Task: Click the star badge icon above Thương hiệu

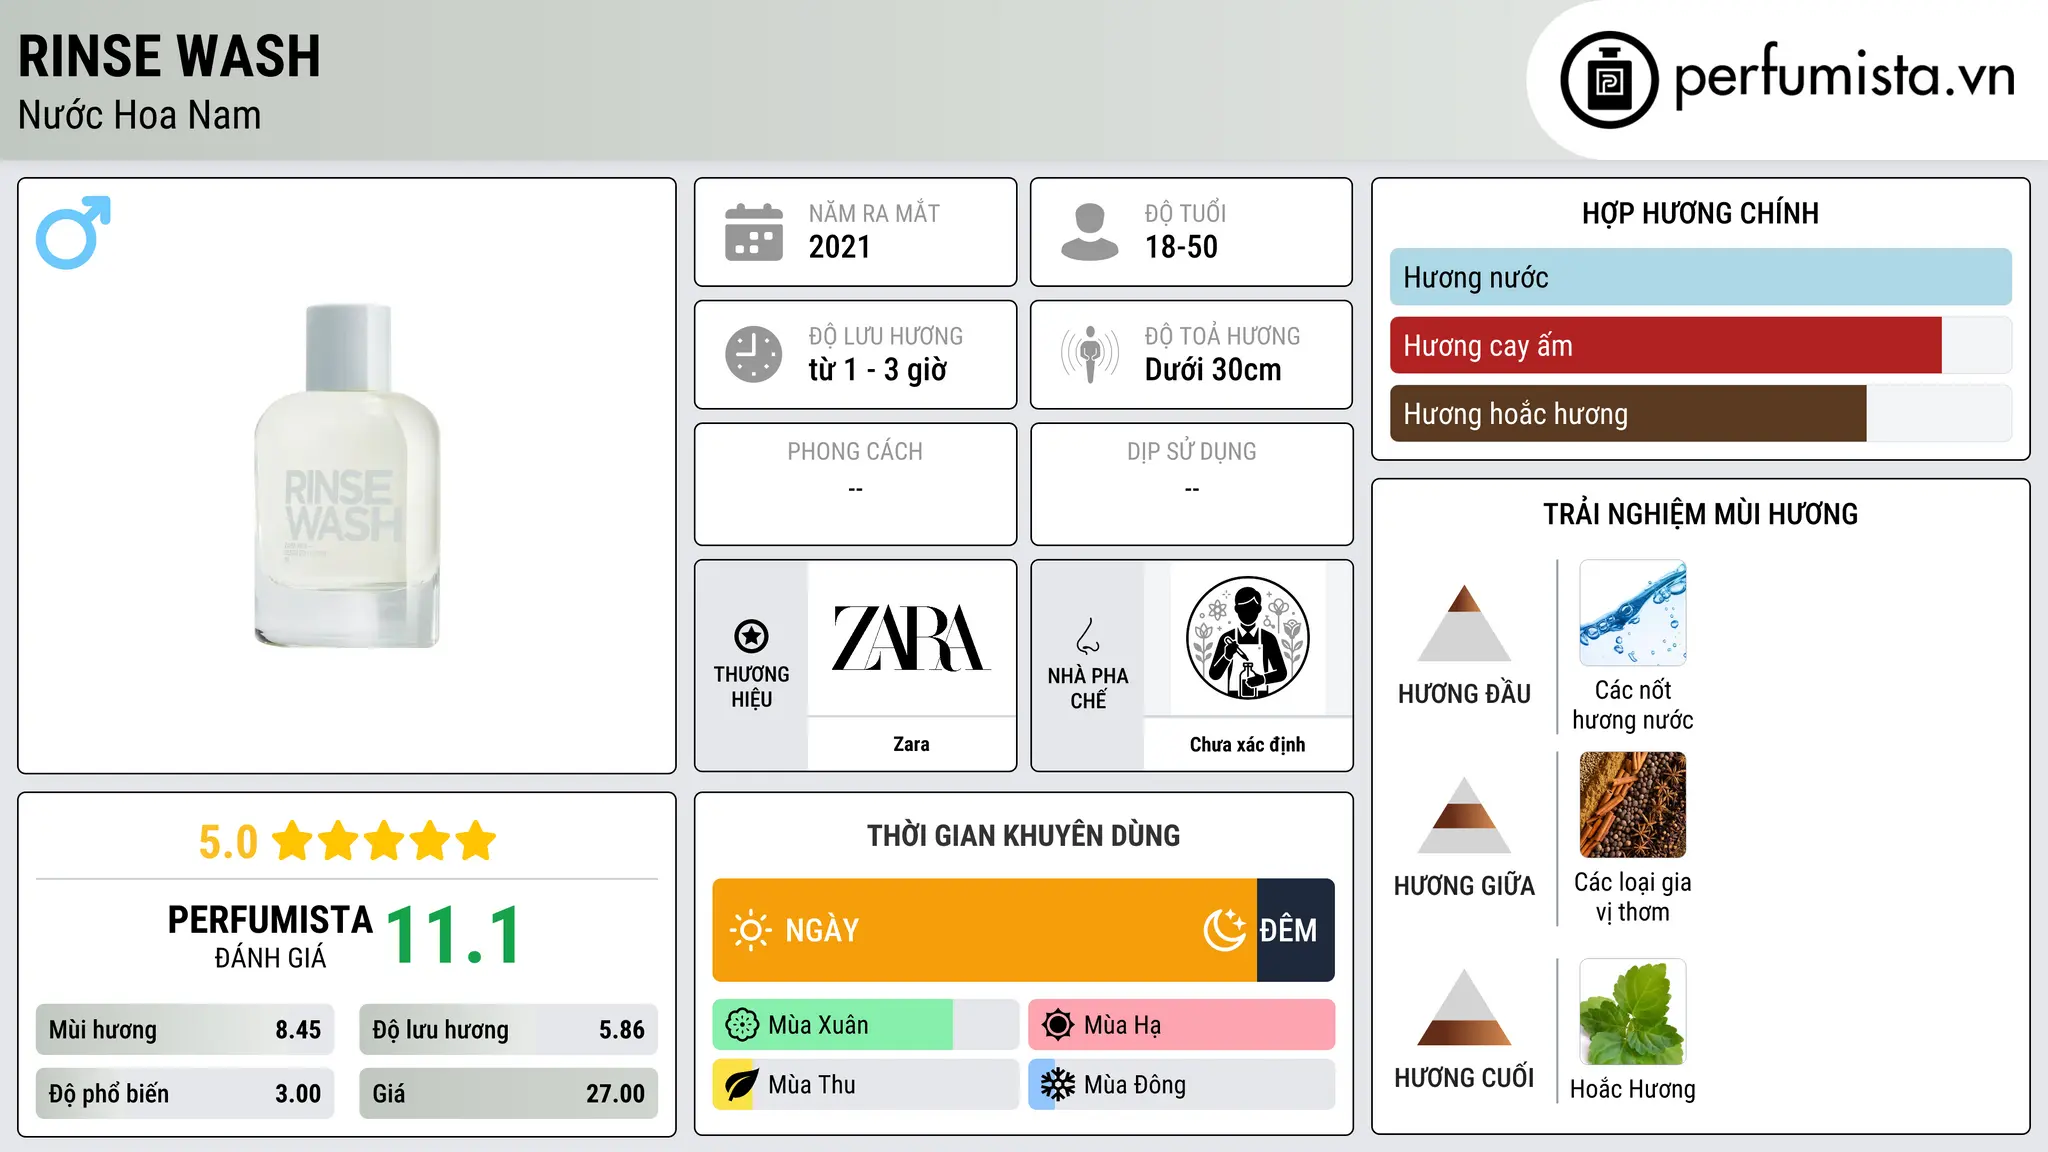Action: point(751,636)
